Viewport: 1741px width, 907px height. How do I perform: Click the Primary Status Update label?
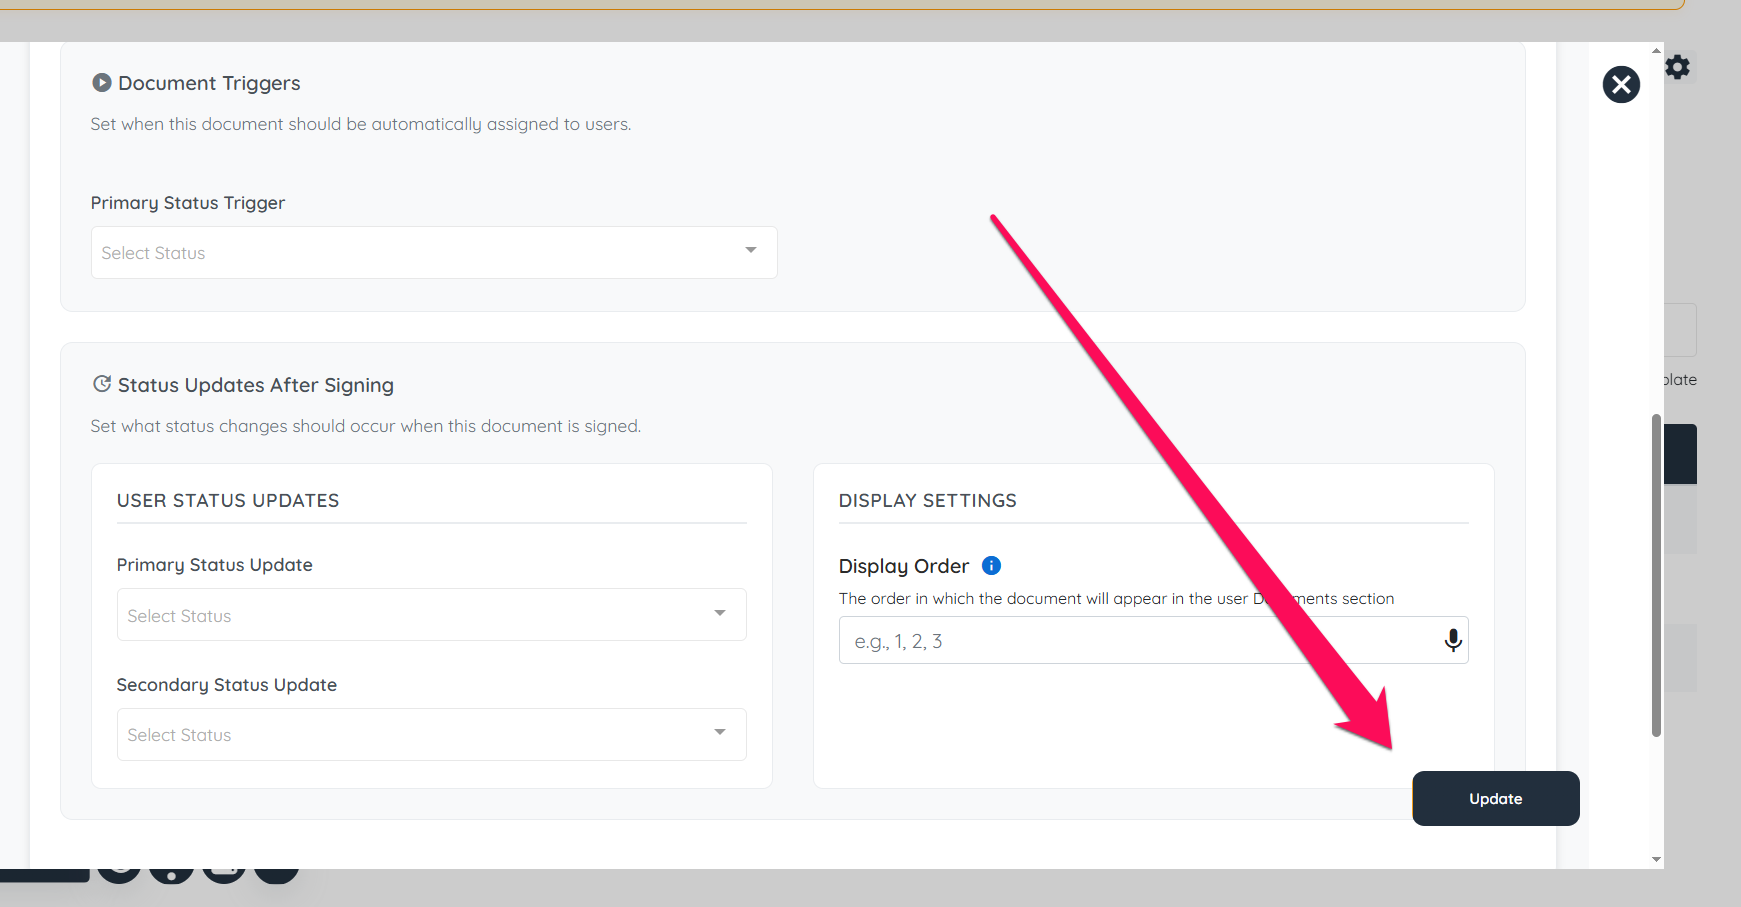(215, 565)
